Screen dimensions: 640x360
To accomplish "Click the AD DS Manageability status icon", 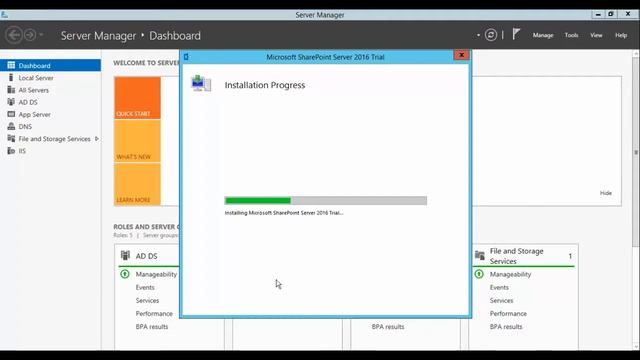I will [125, 274].
